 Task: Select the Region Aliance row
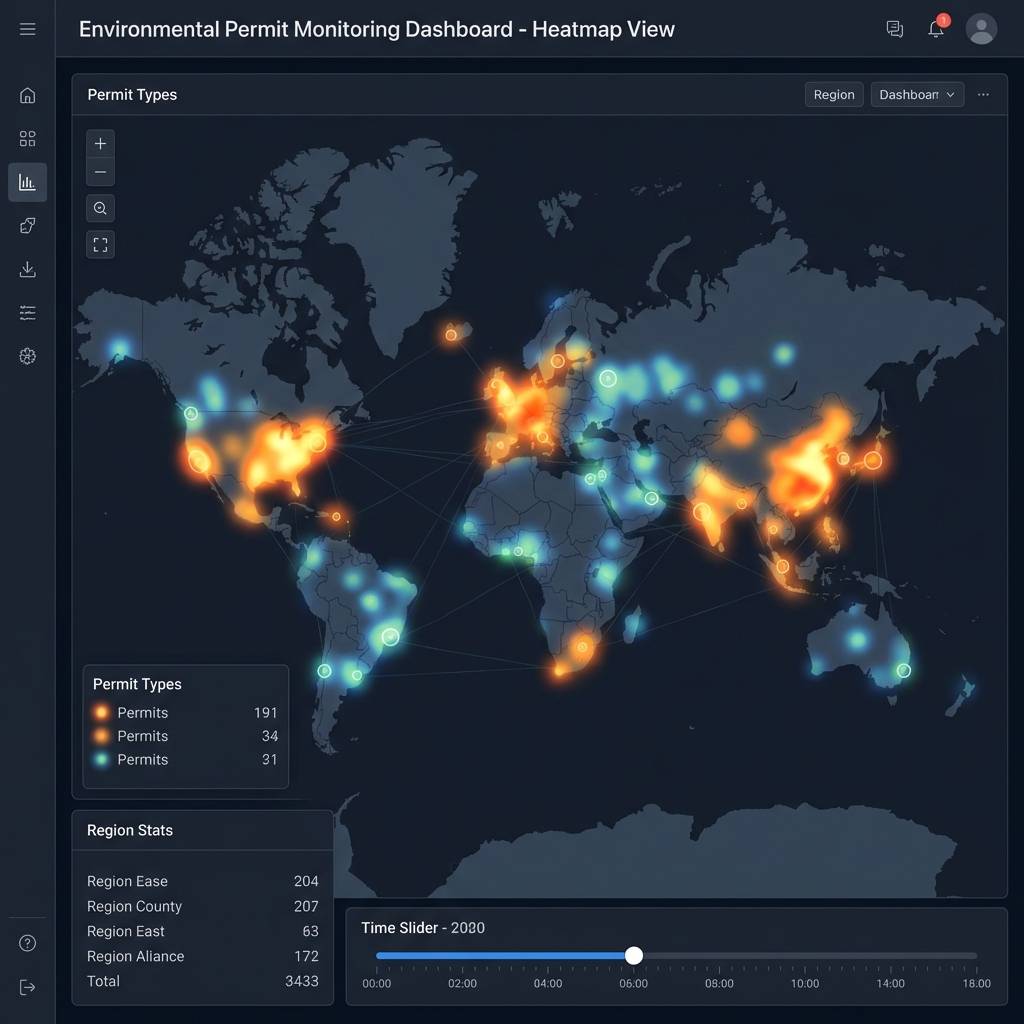(x=202, y=956)
